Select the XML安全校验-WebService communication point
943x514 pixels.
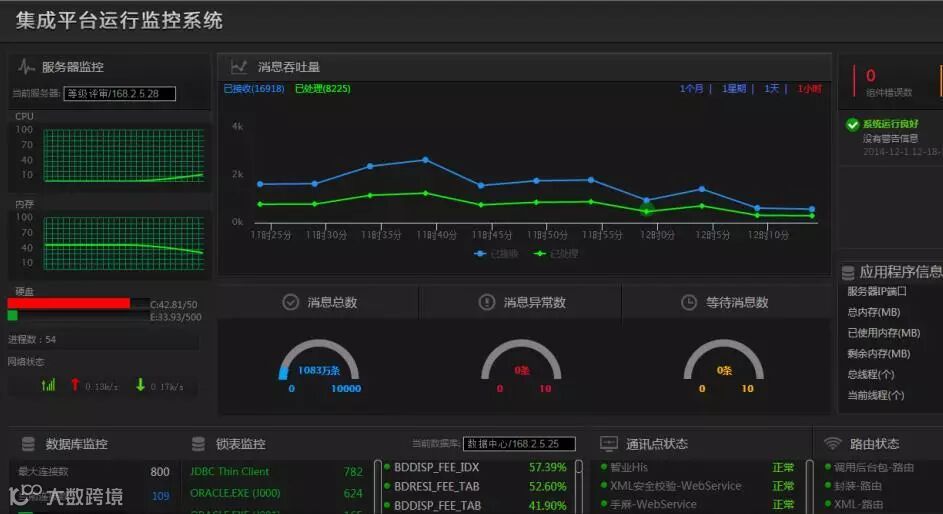698,486
